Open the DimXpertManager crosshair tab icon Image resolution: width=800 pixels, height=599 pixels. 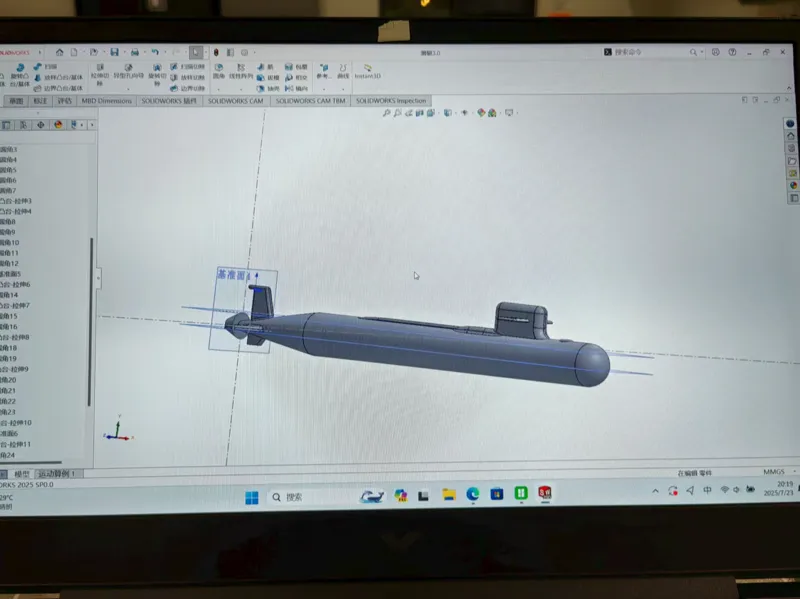point(41,125)
